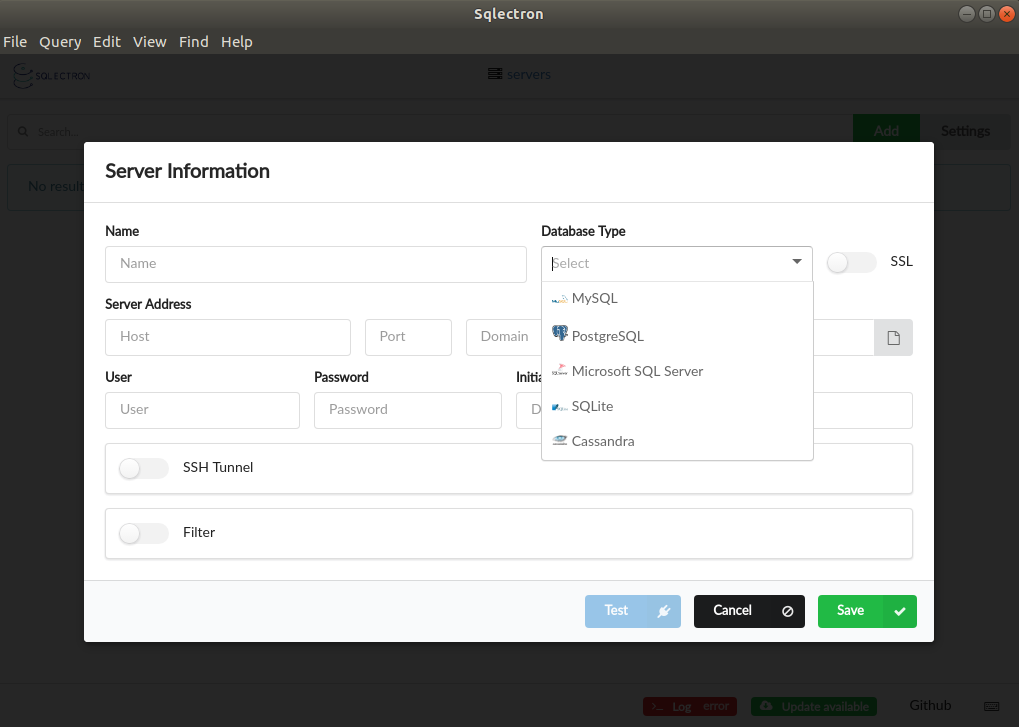Click the servers icon in header

495,74
